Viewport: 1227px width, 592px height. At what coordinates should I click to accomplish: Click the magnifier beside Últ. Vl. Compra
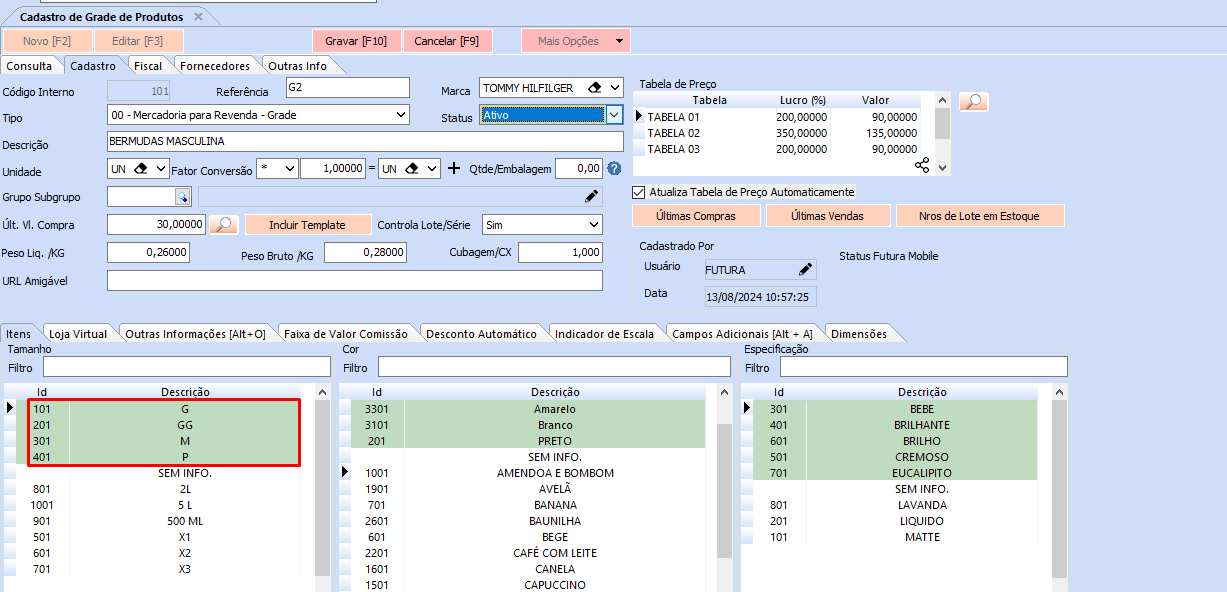tap(223, 225)
